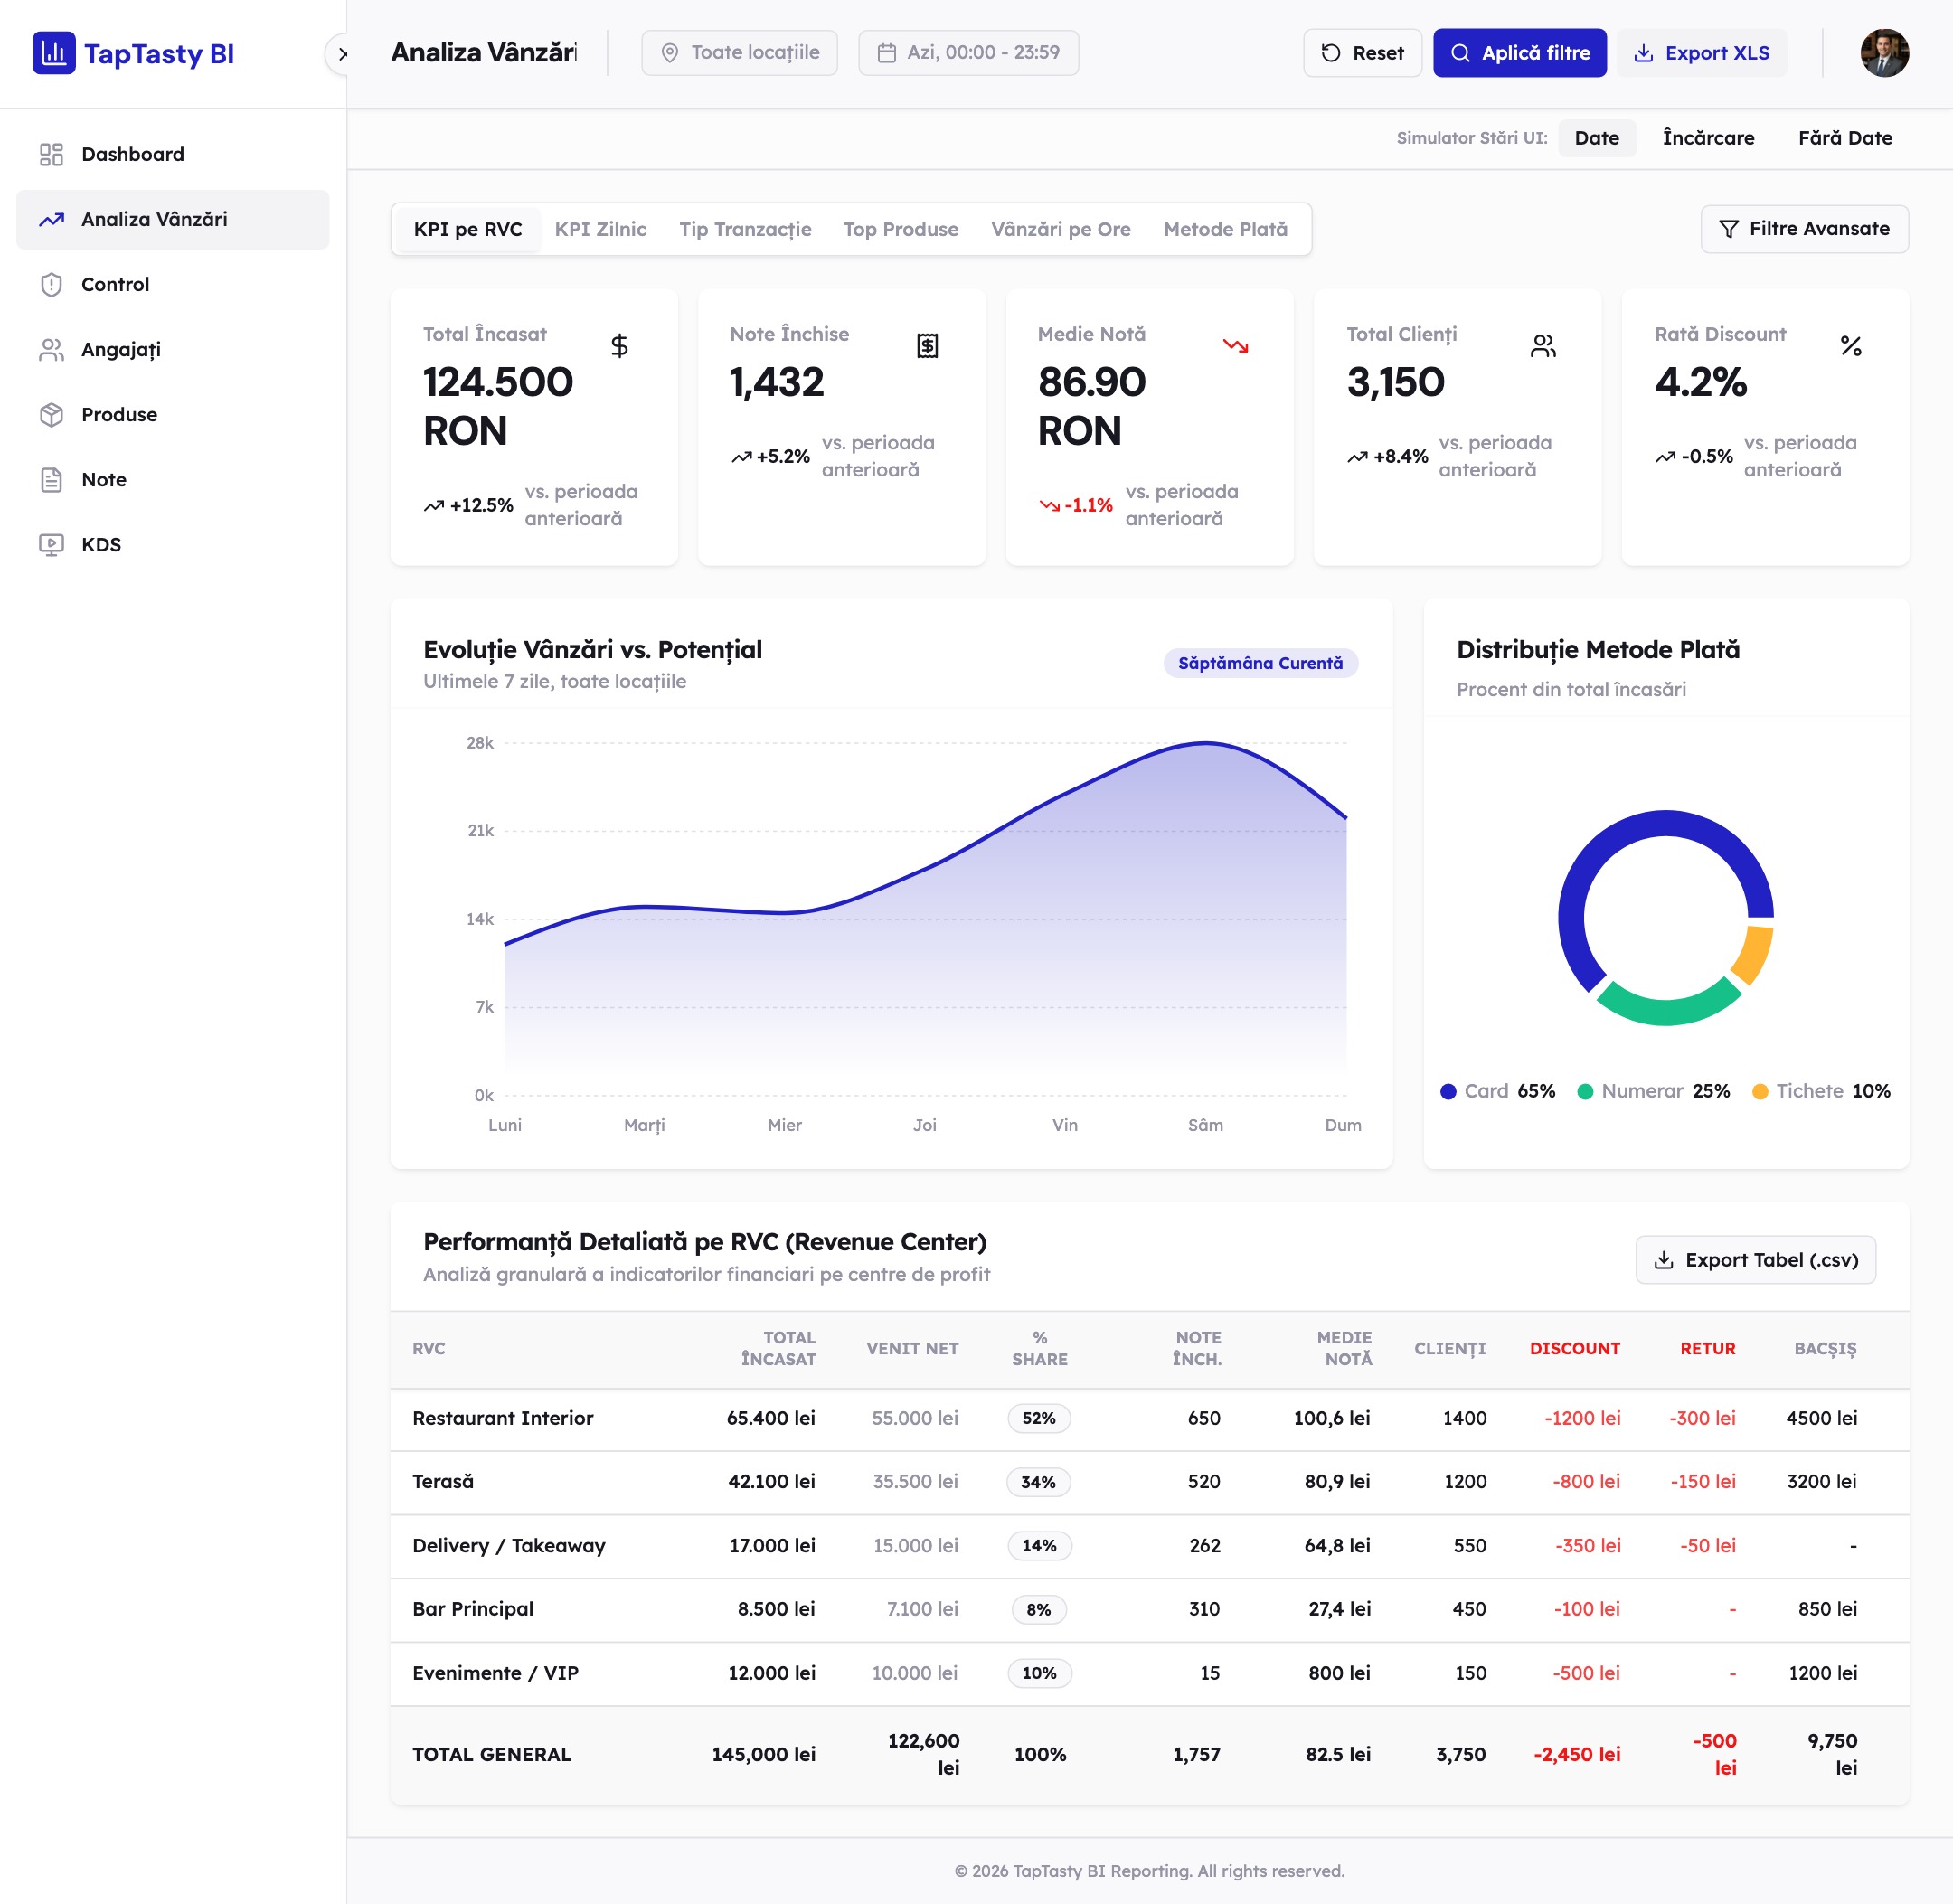Click the -1.1% trend indicator
Viewport: 1953px width, 1904px height.
tap(1076, 505)
